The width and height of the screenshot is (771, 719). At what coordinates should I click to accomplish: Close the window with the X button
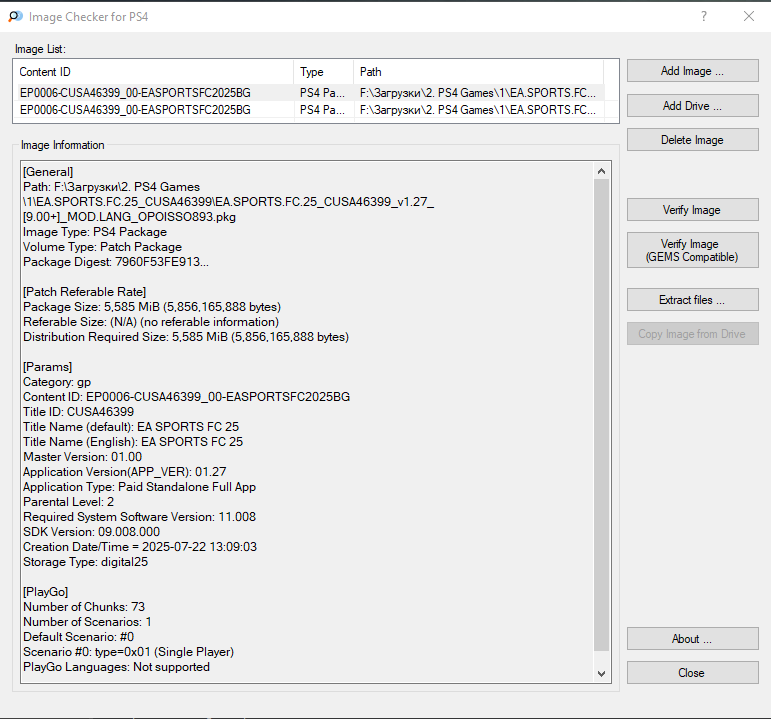(748, 16)
